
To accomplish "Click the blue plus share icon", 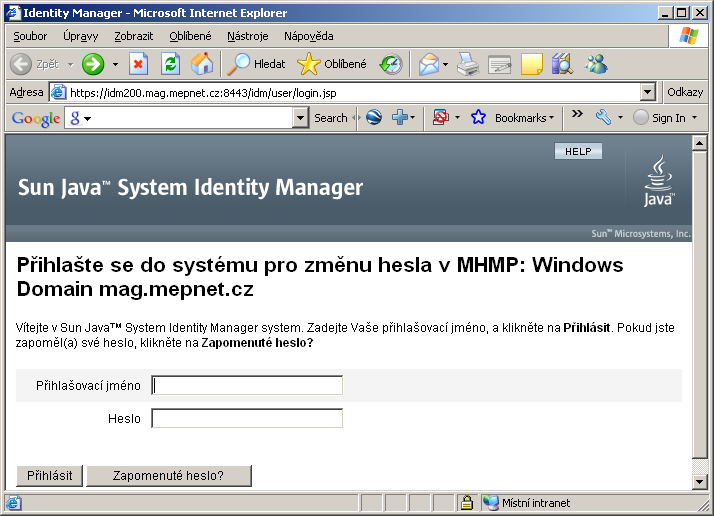I will 399,118.
